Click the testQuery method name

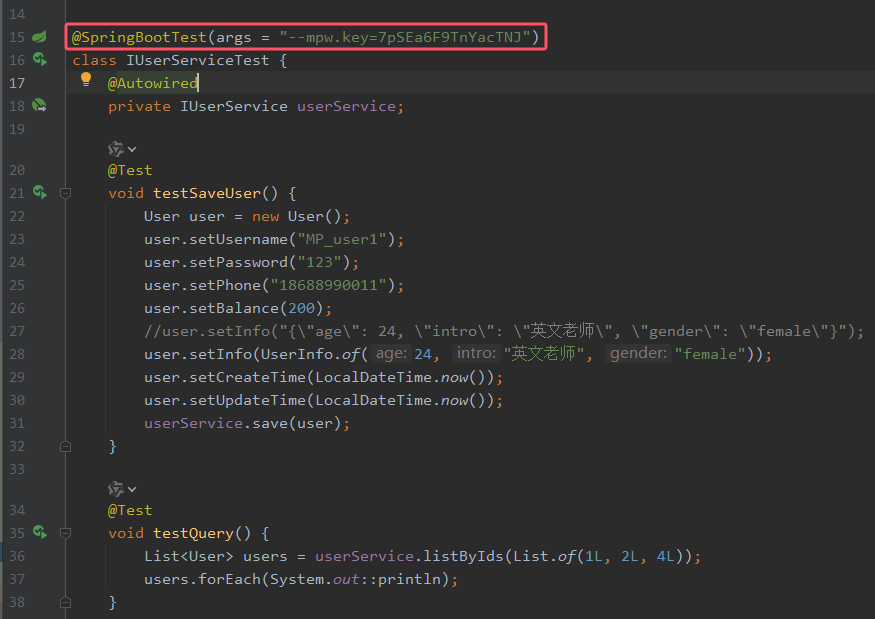[194, 533]
